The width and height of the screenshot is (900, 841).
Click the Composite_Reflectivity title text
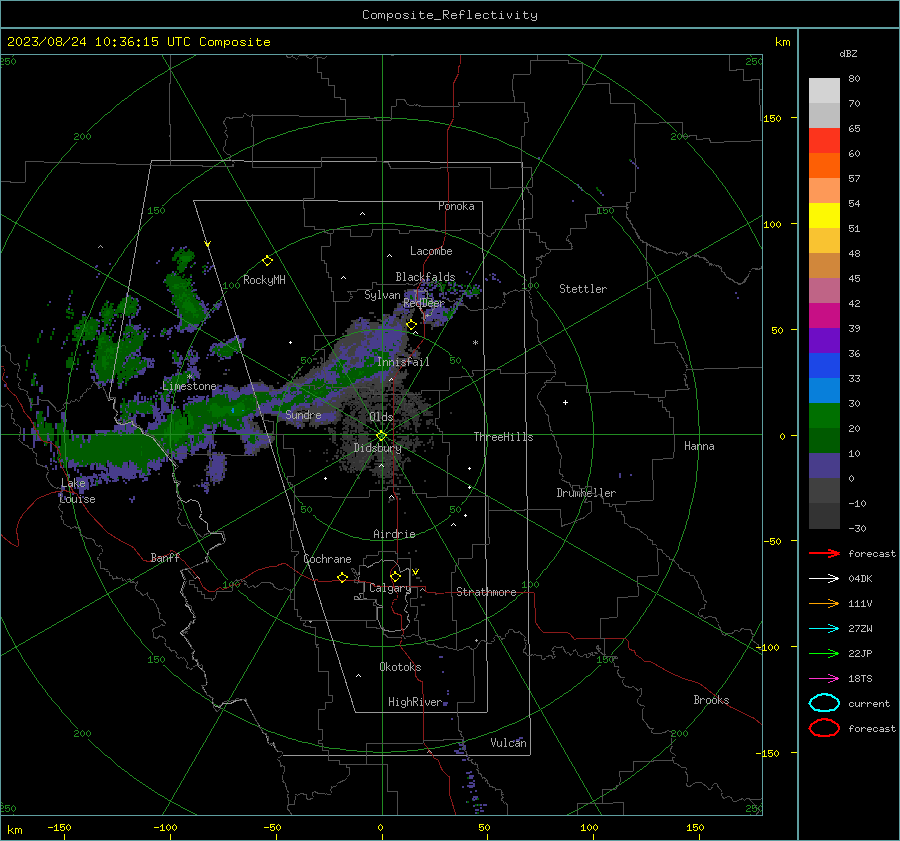point(449,15)
